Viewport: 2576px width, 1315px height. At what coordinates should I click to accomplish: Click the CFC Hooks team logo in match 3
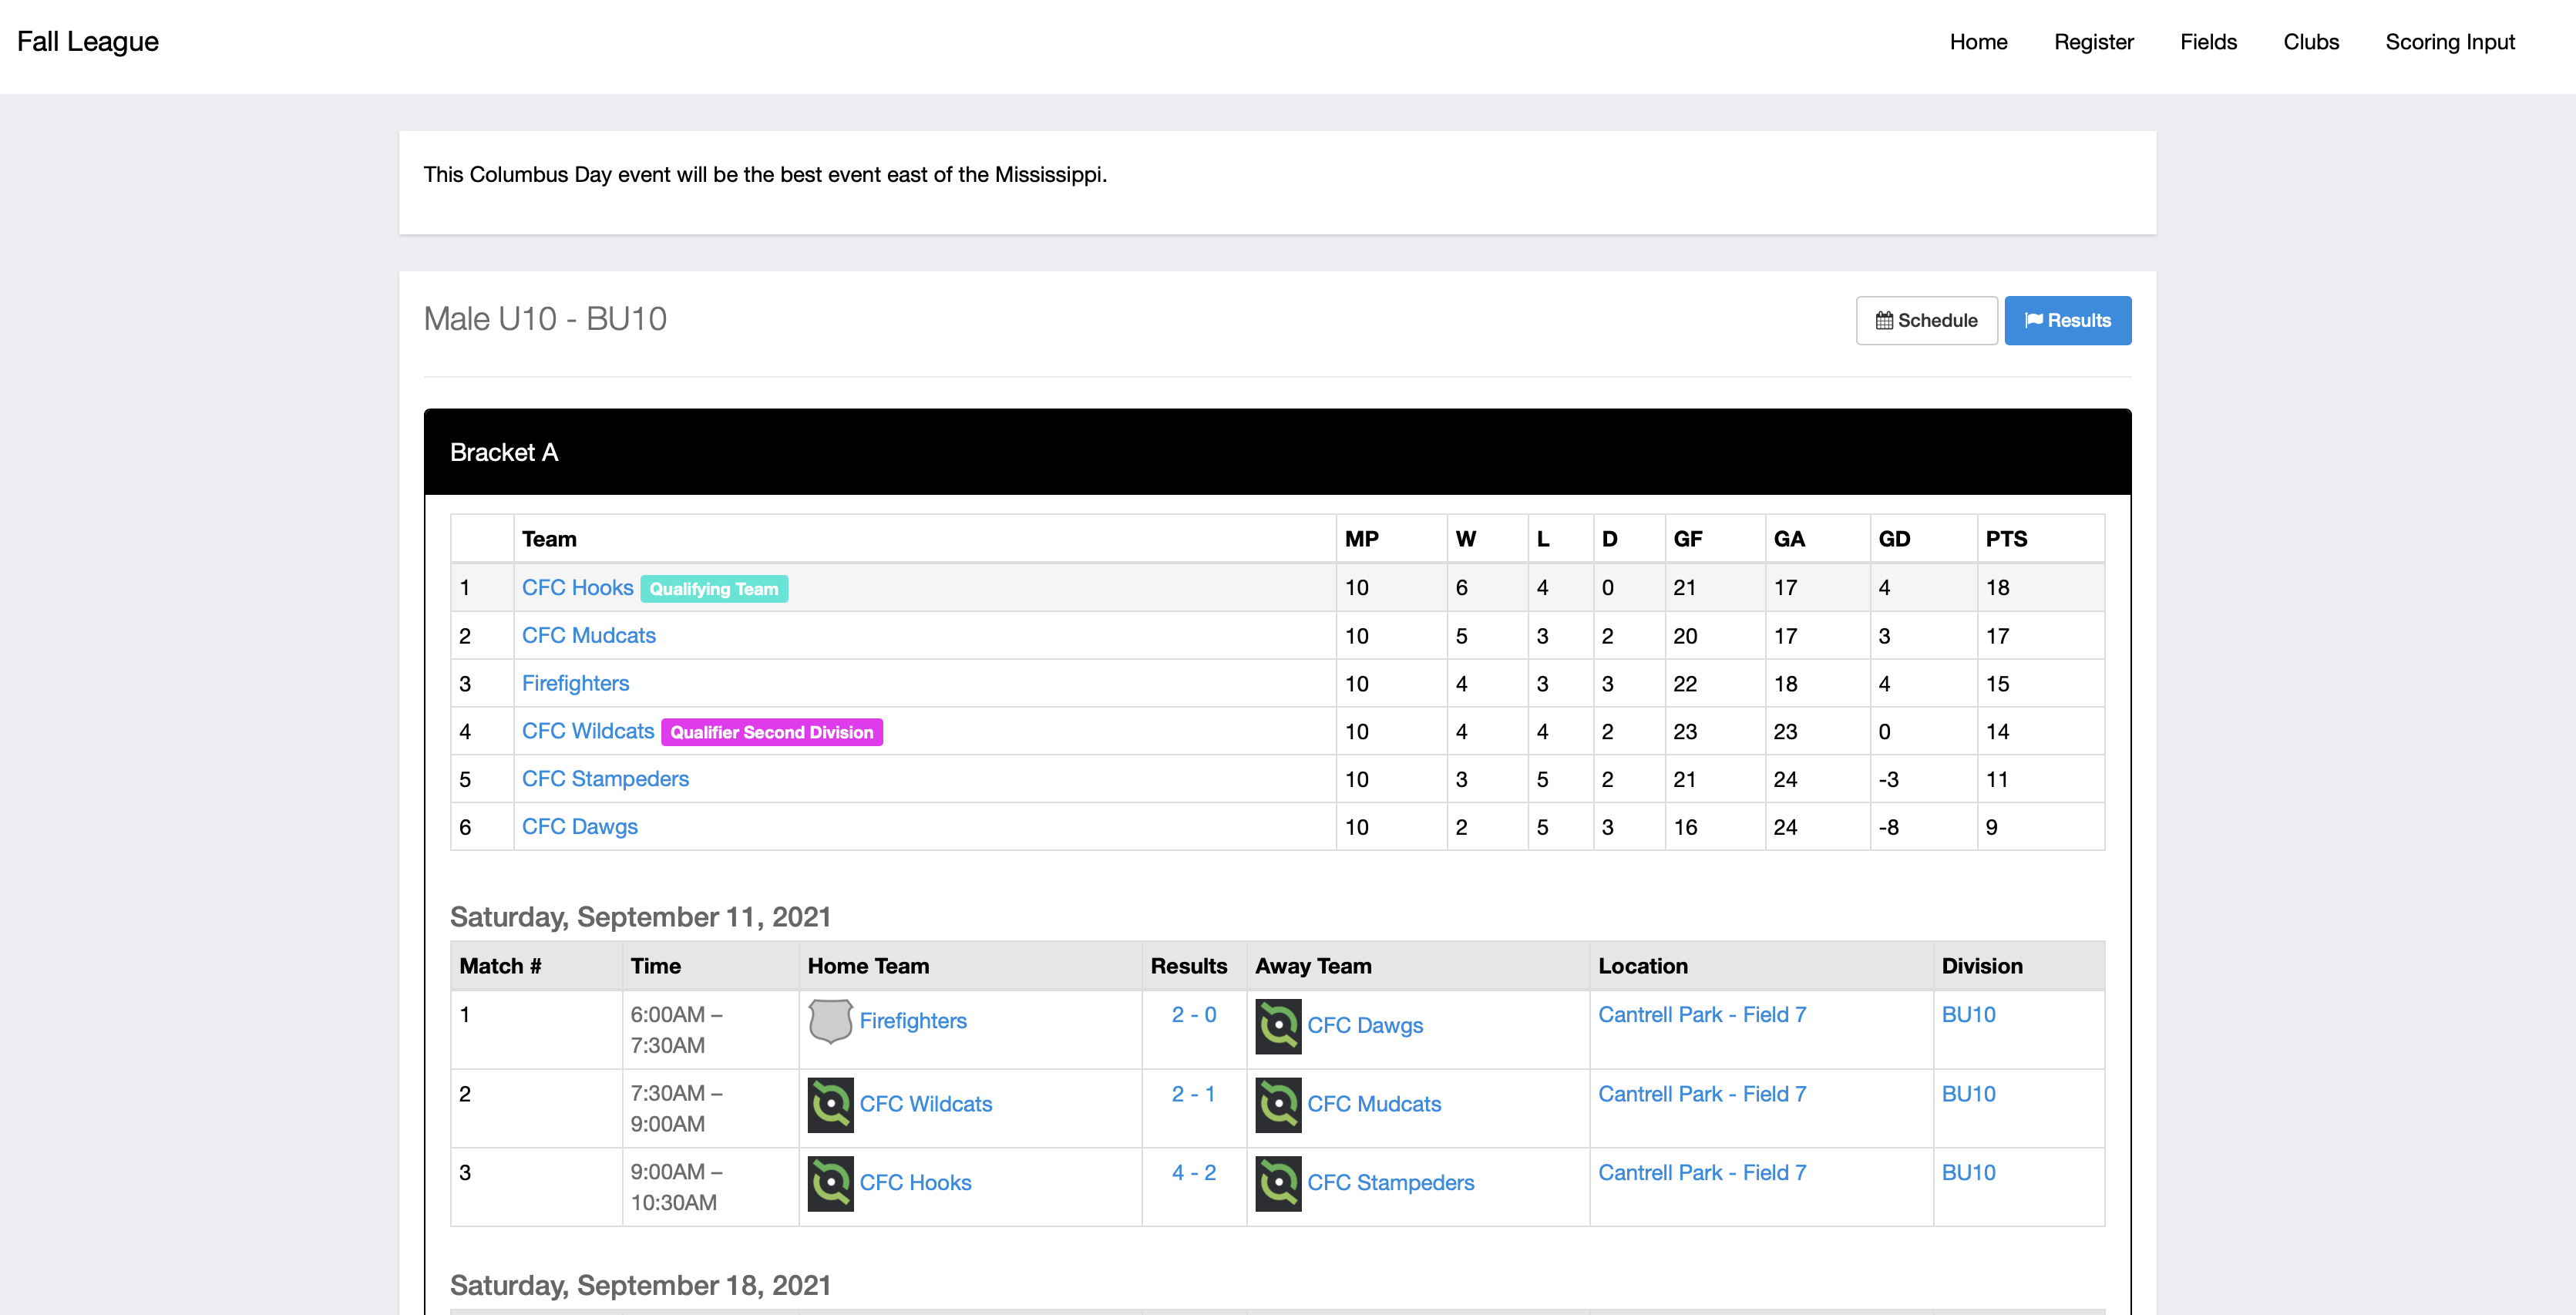click(830, 1184)
